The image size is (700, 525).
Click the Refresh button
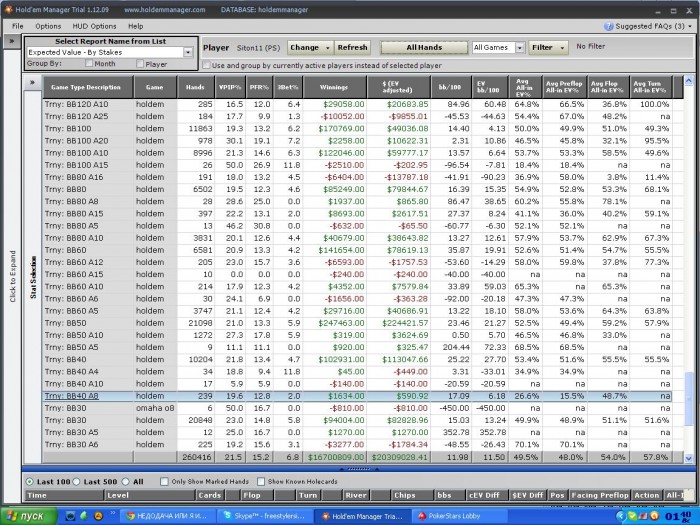[x=352, y=47]
